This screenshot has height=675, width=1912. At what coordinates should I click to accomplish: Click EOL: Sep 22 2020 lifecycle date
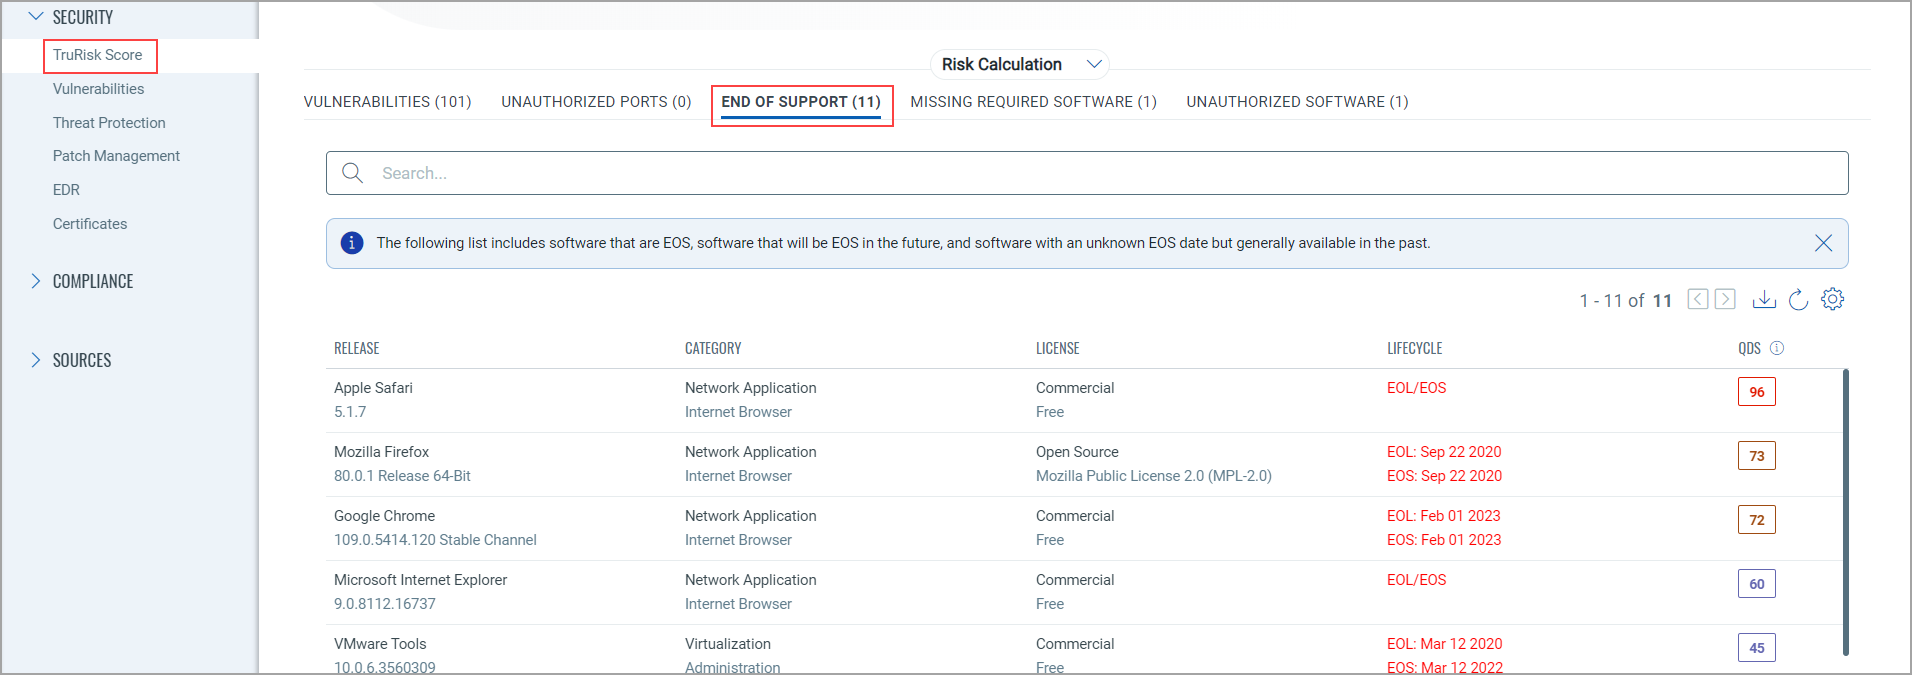click(x=1444, y=452)
